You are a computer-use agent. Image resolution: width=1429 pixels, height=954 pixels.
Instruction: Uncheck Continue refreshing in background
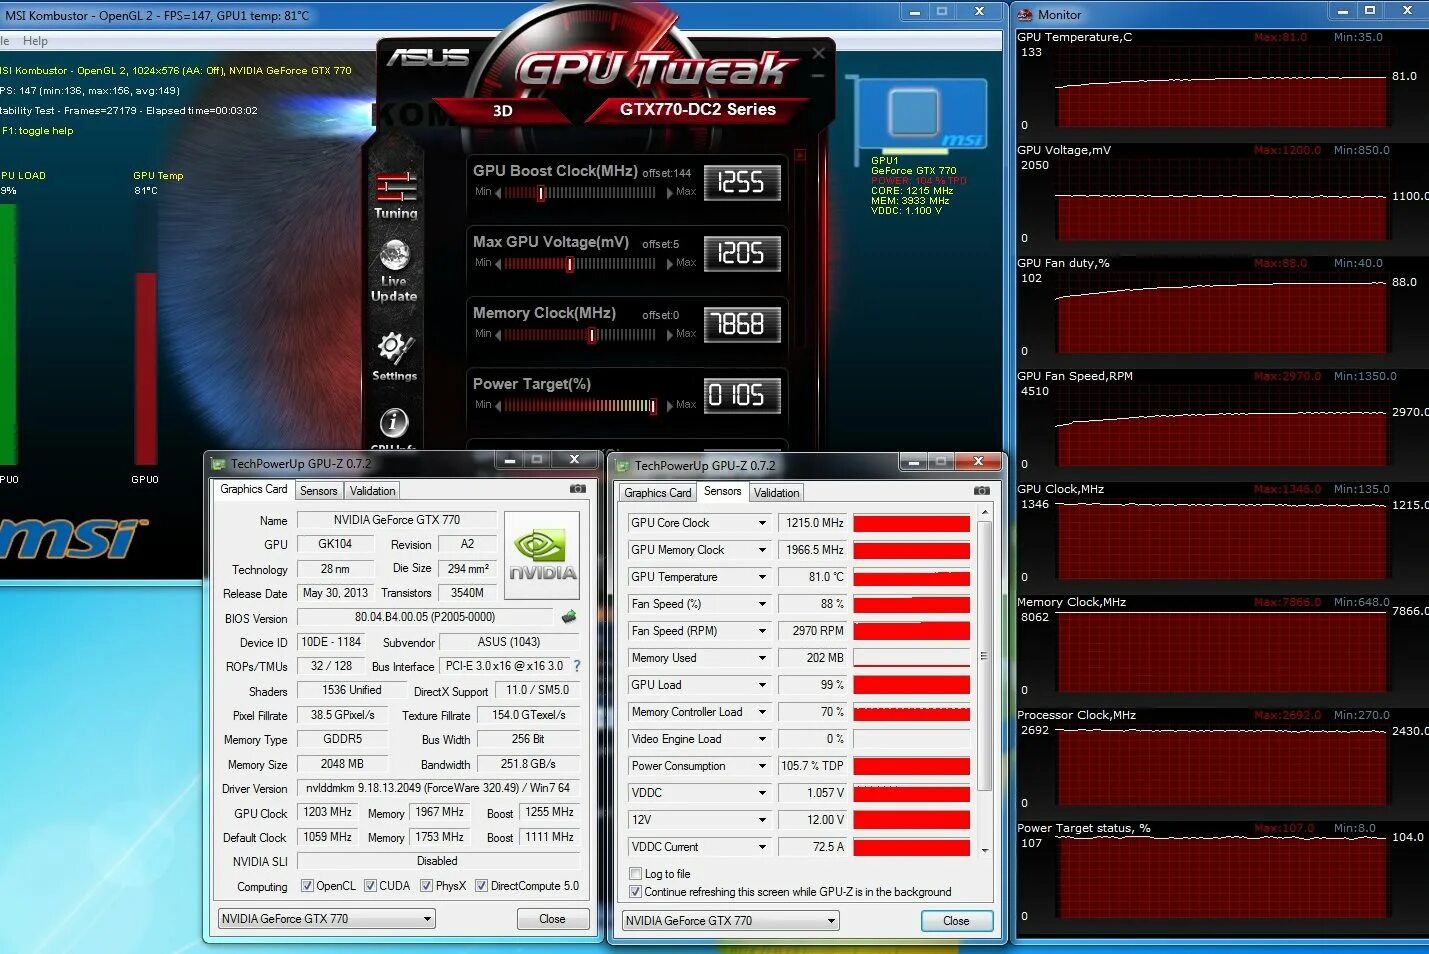click(635, 891)
